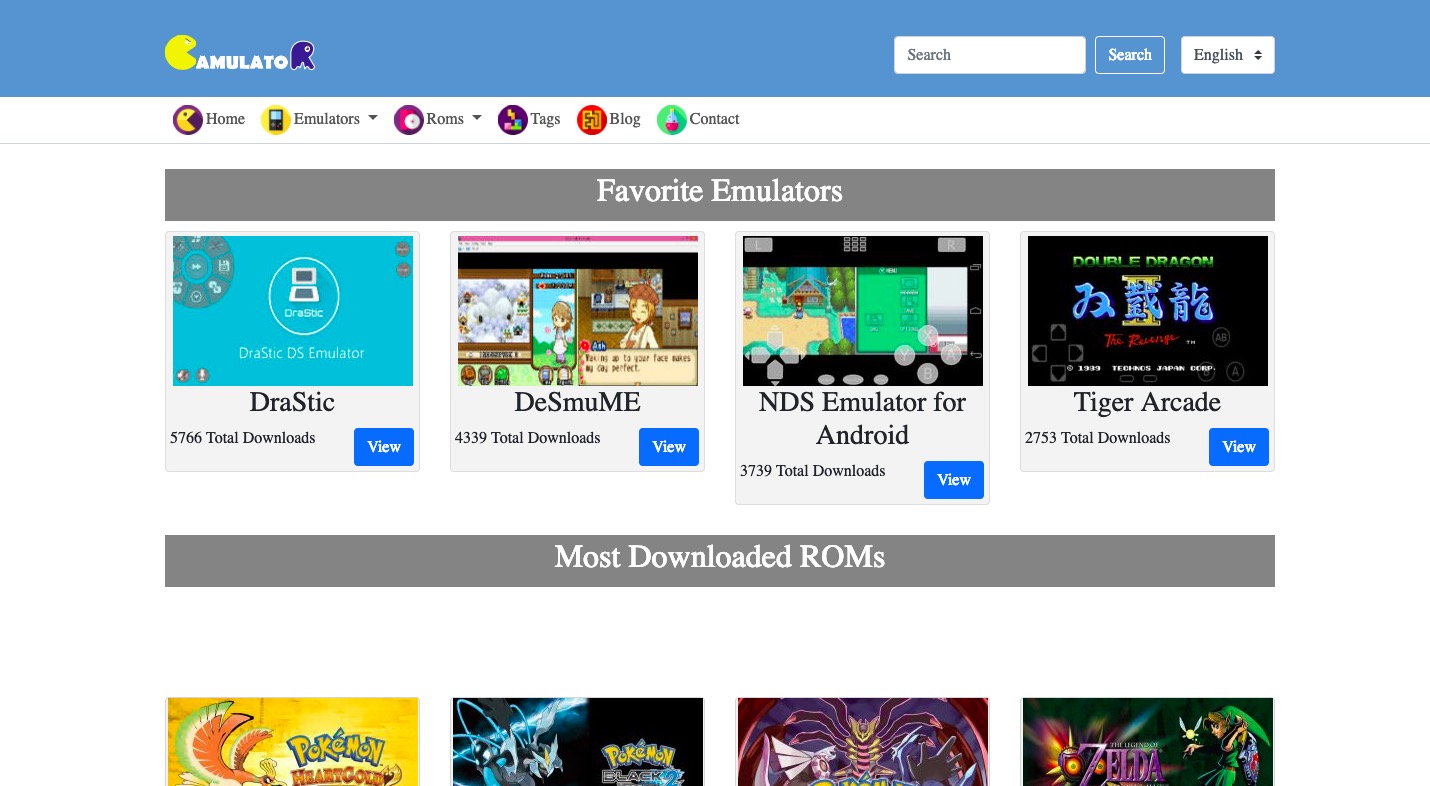
Task: Open the Tiger Arcade Double Dragon thumbnail
Action: click(x=1148, y=311)
